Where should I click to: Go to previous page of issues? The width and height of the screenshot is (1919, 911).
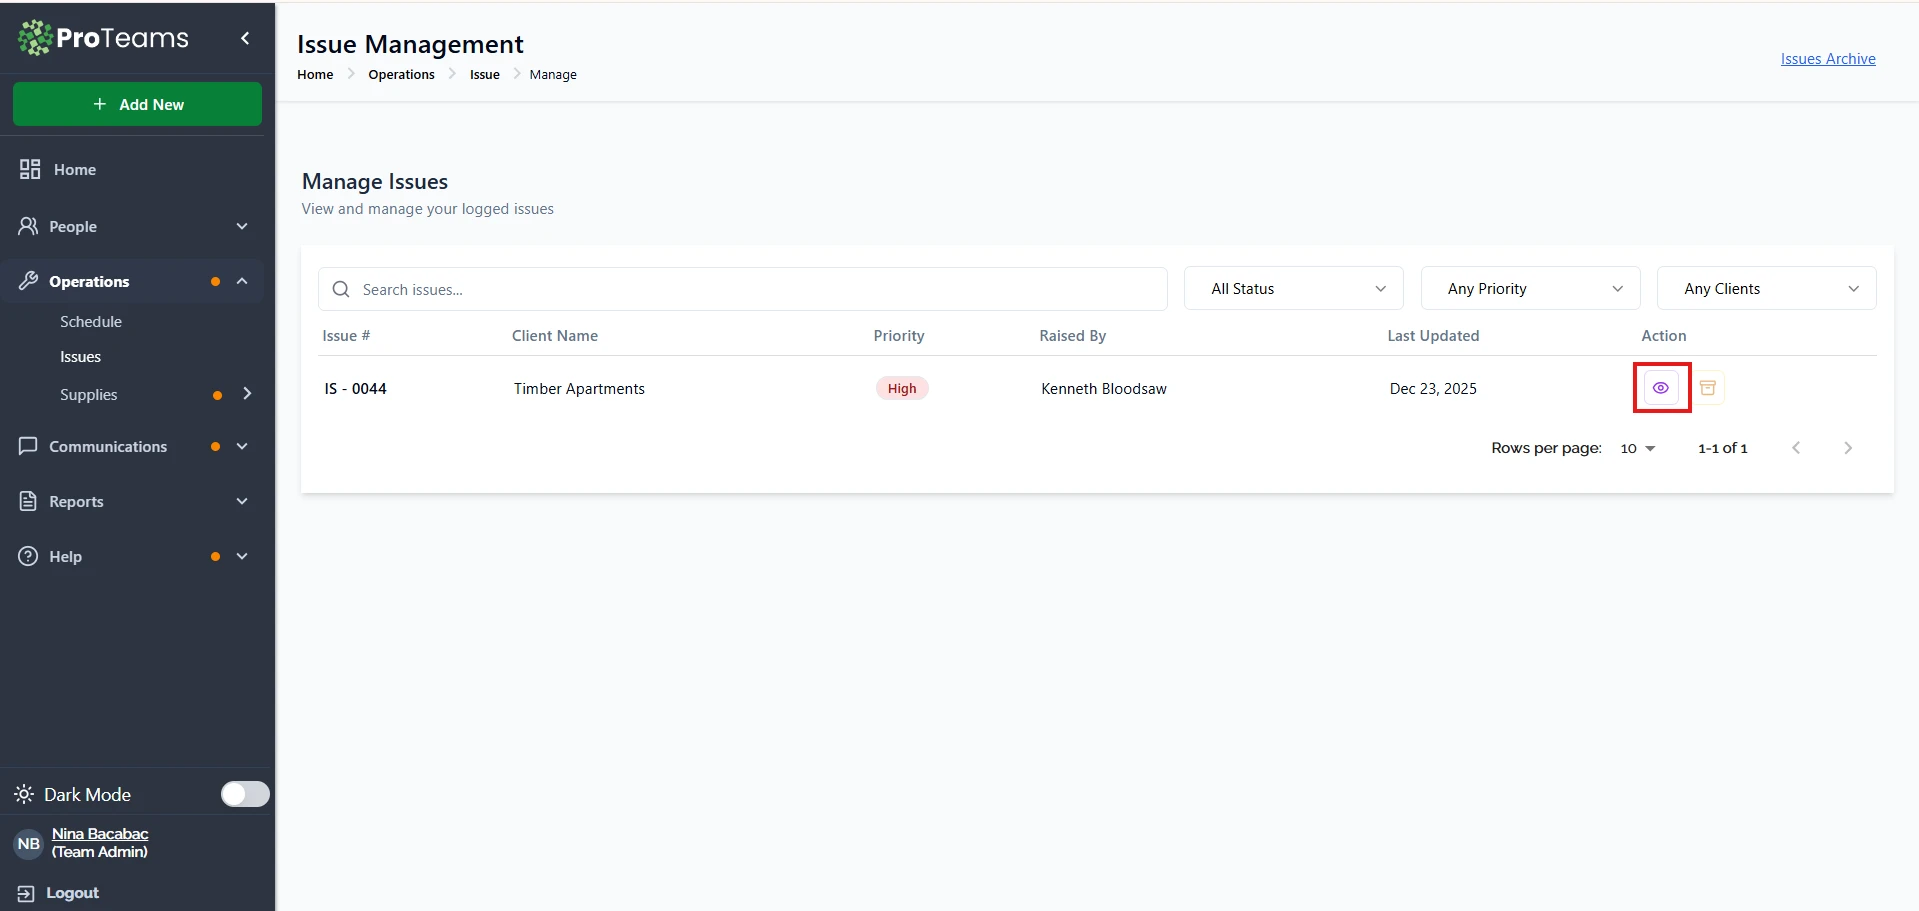click(1796, 448)
